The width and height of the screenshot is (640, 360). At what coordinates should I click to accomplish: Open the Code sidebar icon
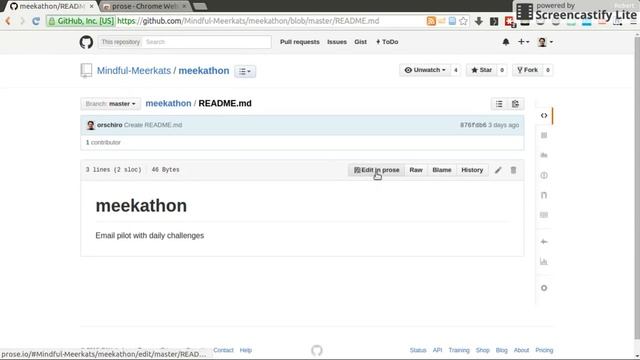544,116
